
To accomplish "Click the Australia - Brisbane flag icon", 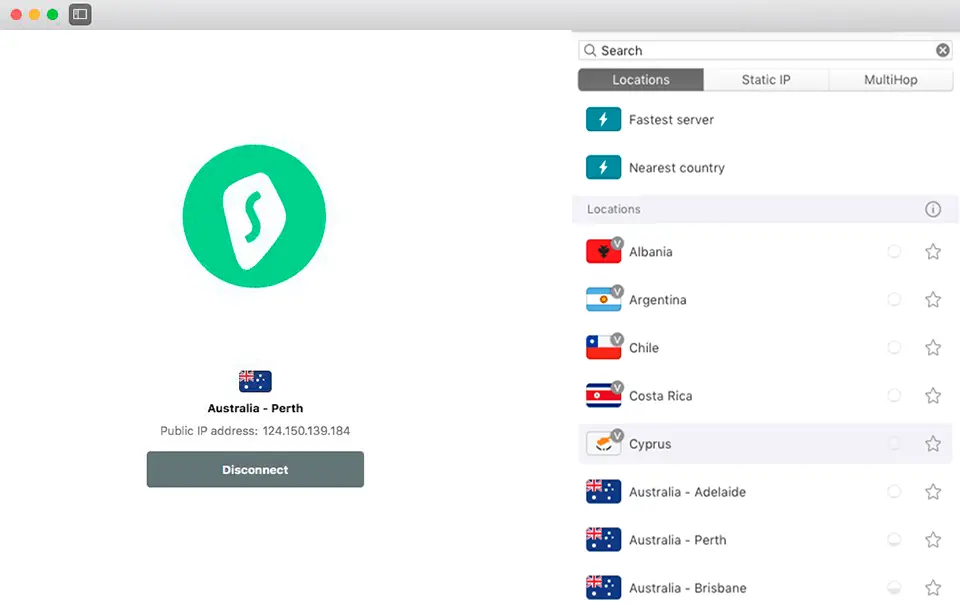I will 603,588.
